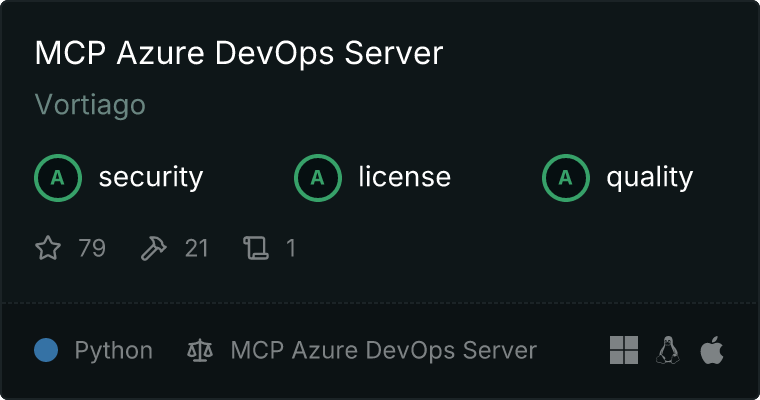Click the scroll resources icon
This screenshot has height=400, width=760.
coord(256,248)
